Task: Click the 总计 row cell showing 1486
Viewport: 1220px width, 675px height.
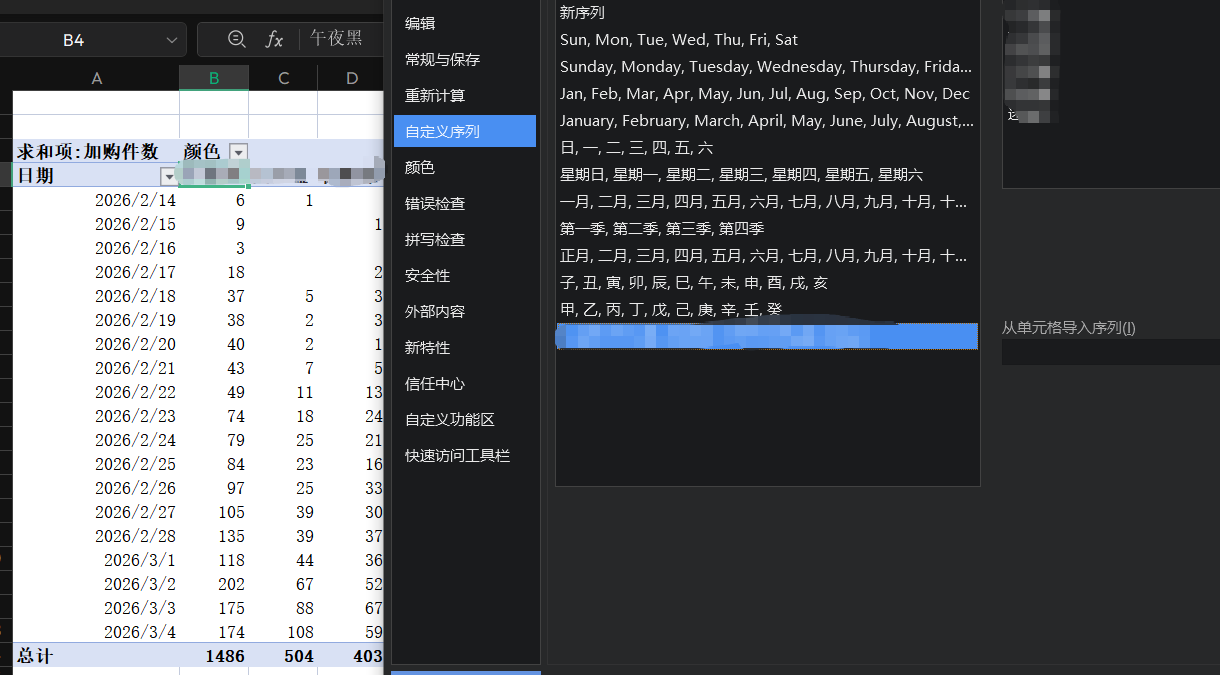Action: point(214,656)
